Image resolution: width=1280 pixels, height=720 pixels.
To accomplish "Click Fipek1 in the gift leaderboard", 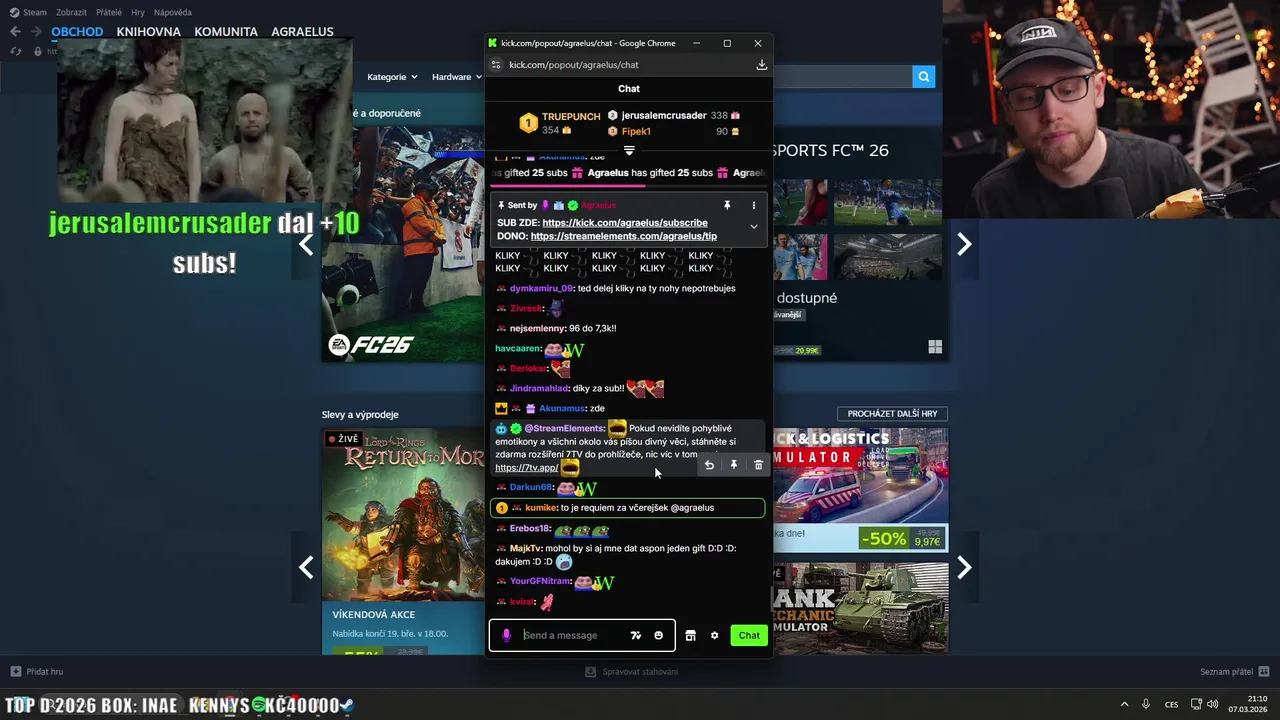I will pos(636,131).
